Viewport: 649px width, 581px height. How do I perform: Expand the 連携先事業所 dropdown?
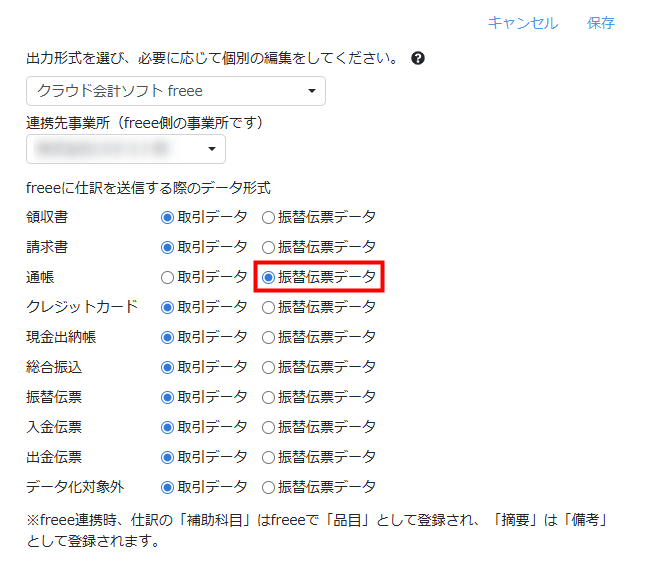coord(125,149)
